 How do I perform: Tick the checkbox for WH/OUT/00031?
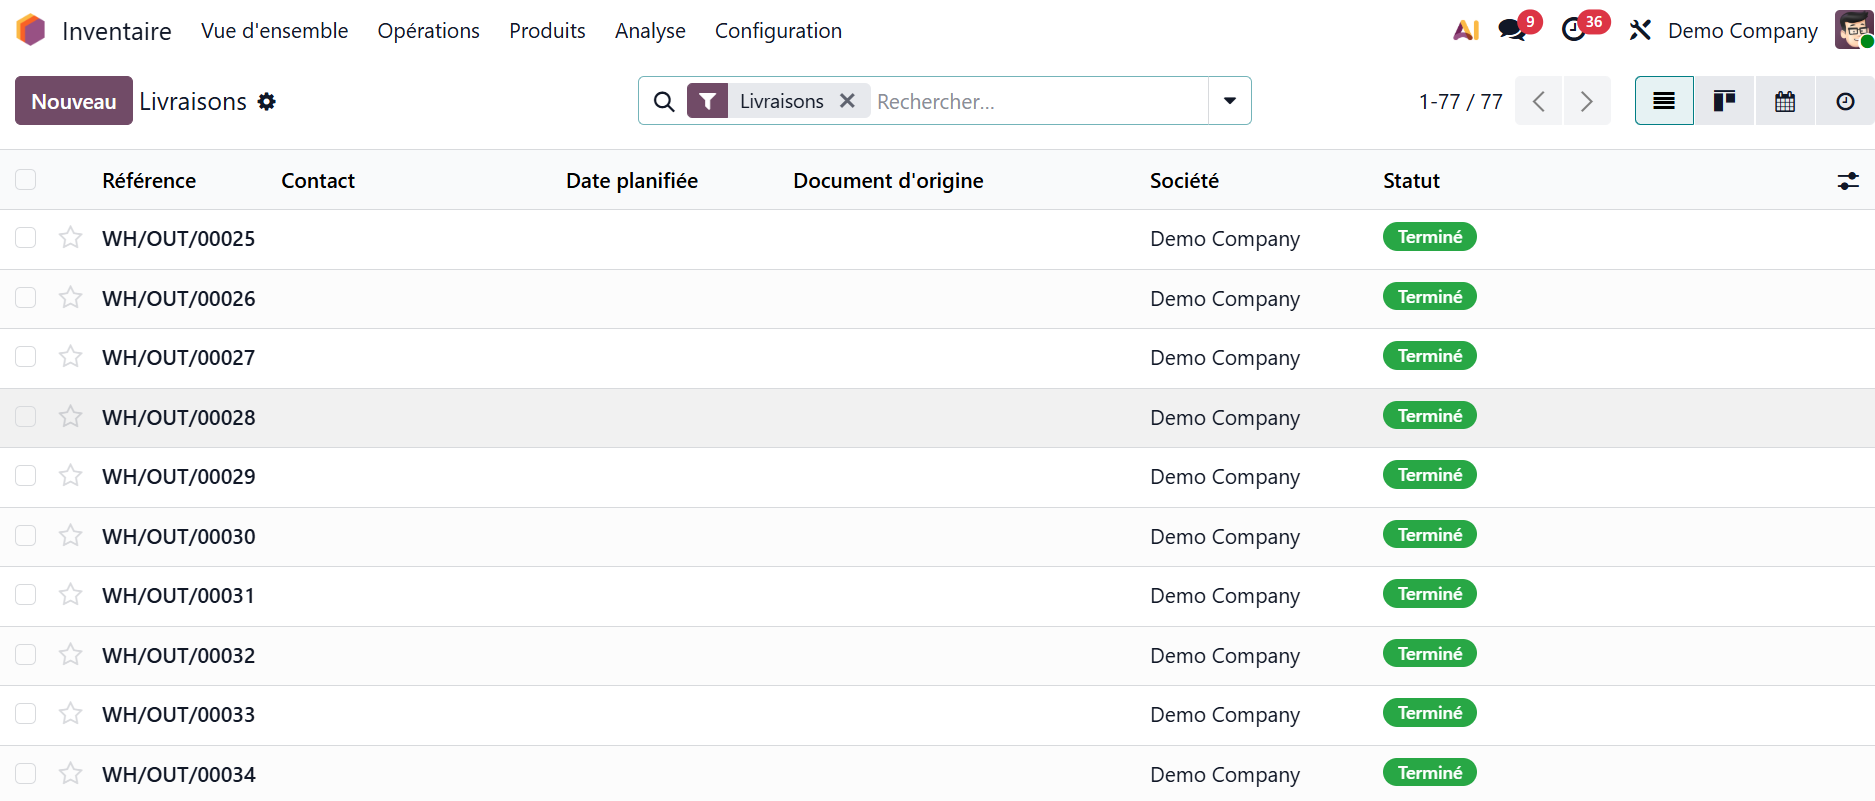click(x=26, y=595)
